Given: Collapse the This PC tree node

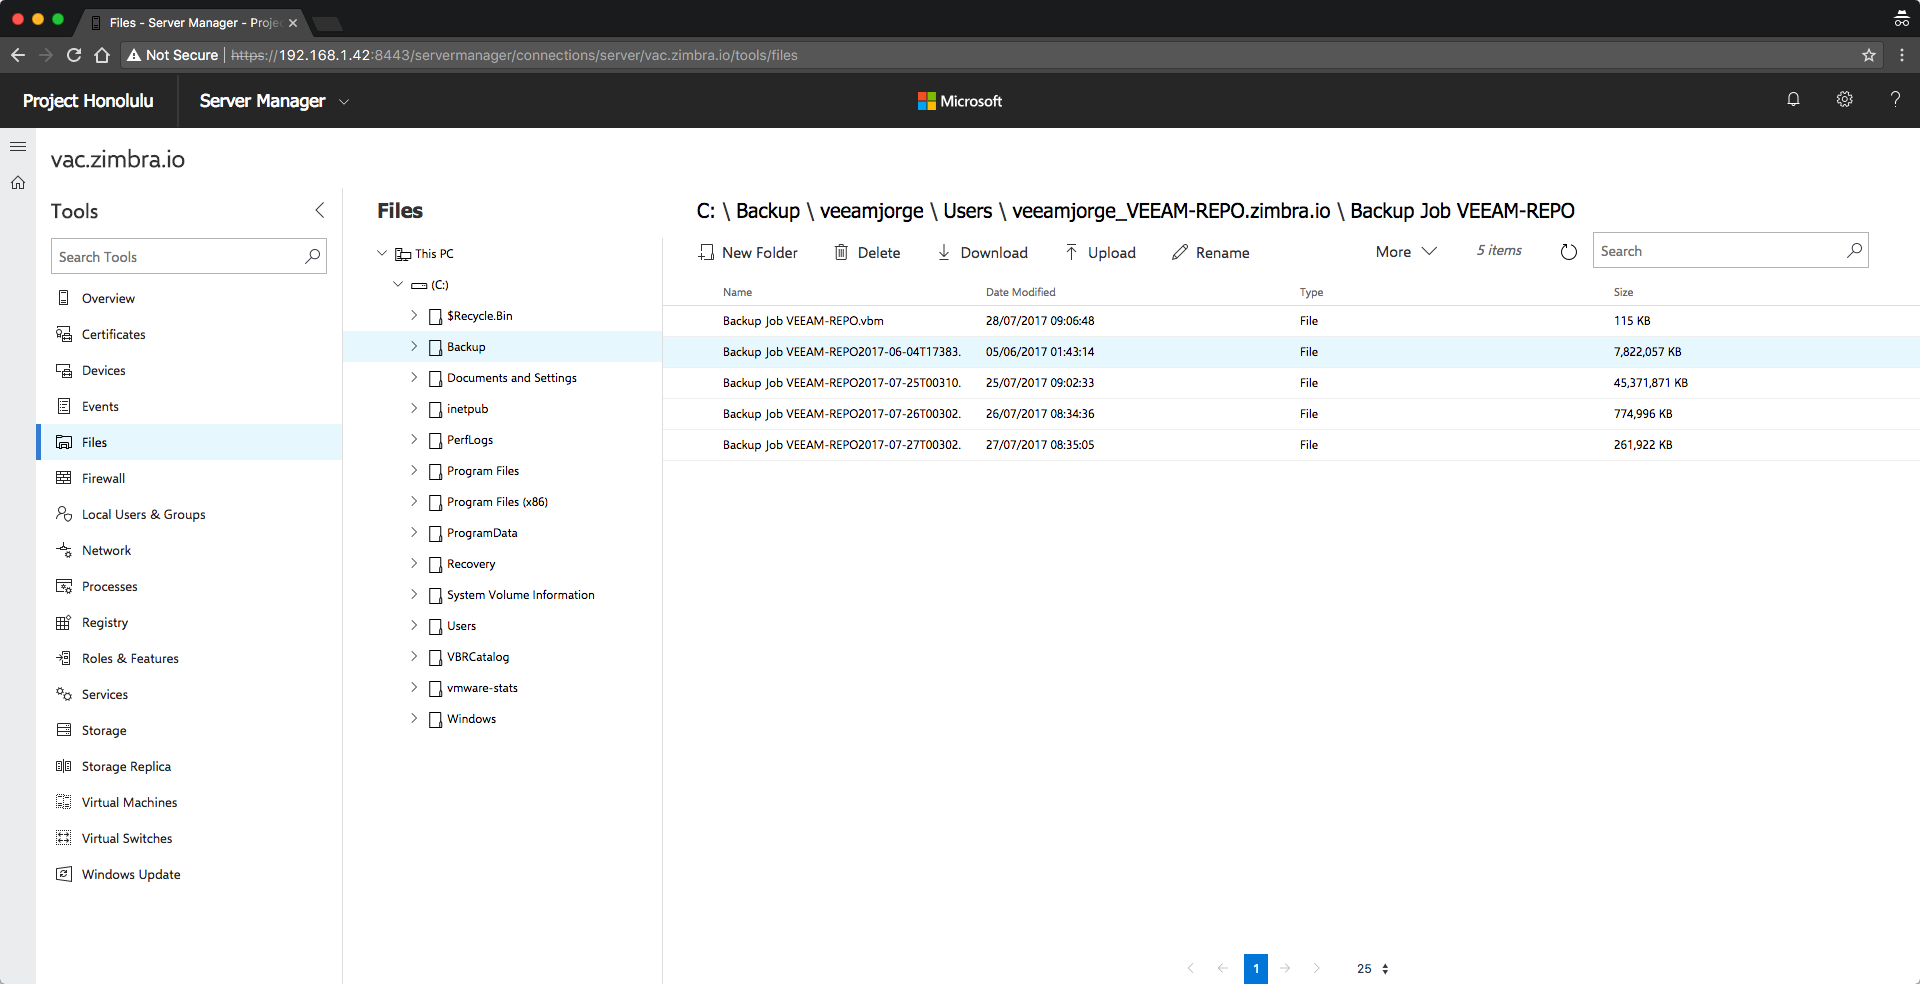Looking at the screenshot, I should pos(382,253).
